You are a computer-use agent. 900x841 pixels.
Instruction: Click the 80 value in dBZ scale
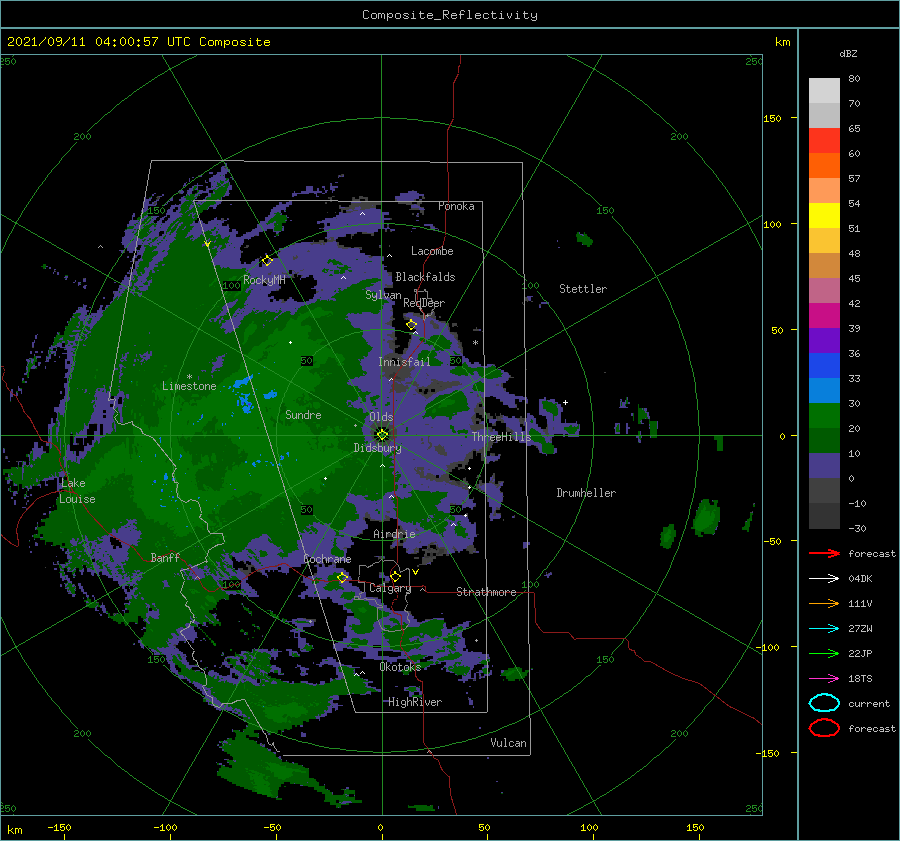pyautogui.click(x=854, y=79)
